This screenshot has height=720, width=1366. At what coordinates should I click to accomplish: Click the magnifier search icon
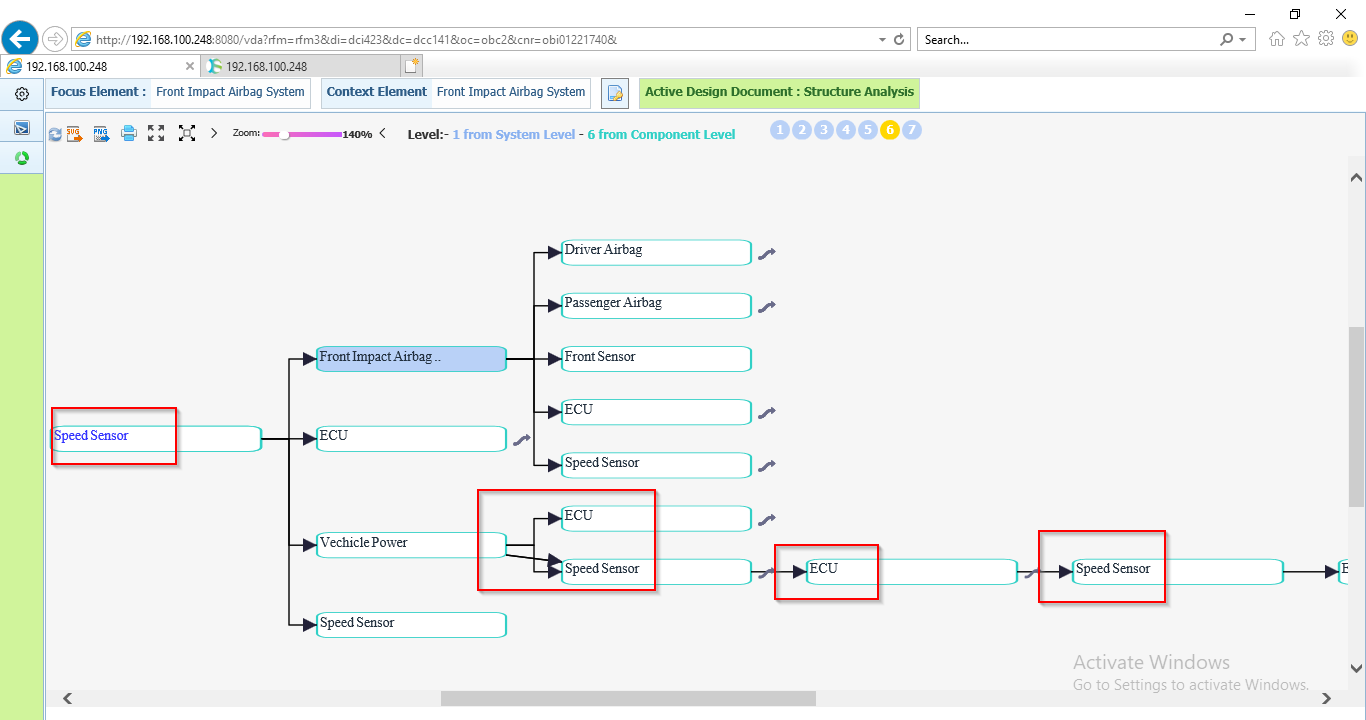(x=1227, y=40)
